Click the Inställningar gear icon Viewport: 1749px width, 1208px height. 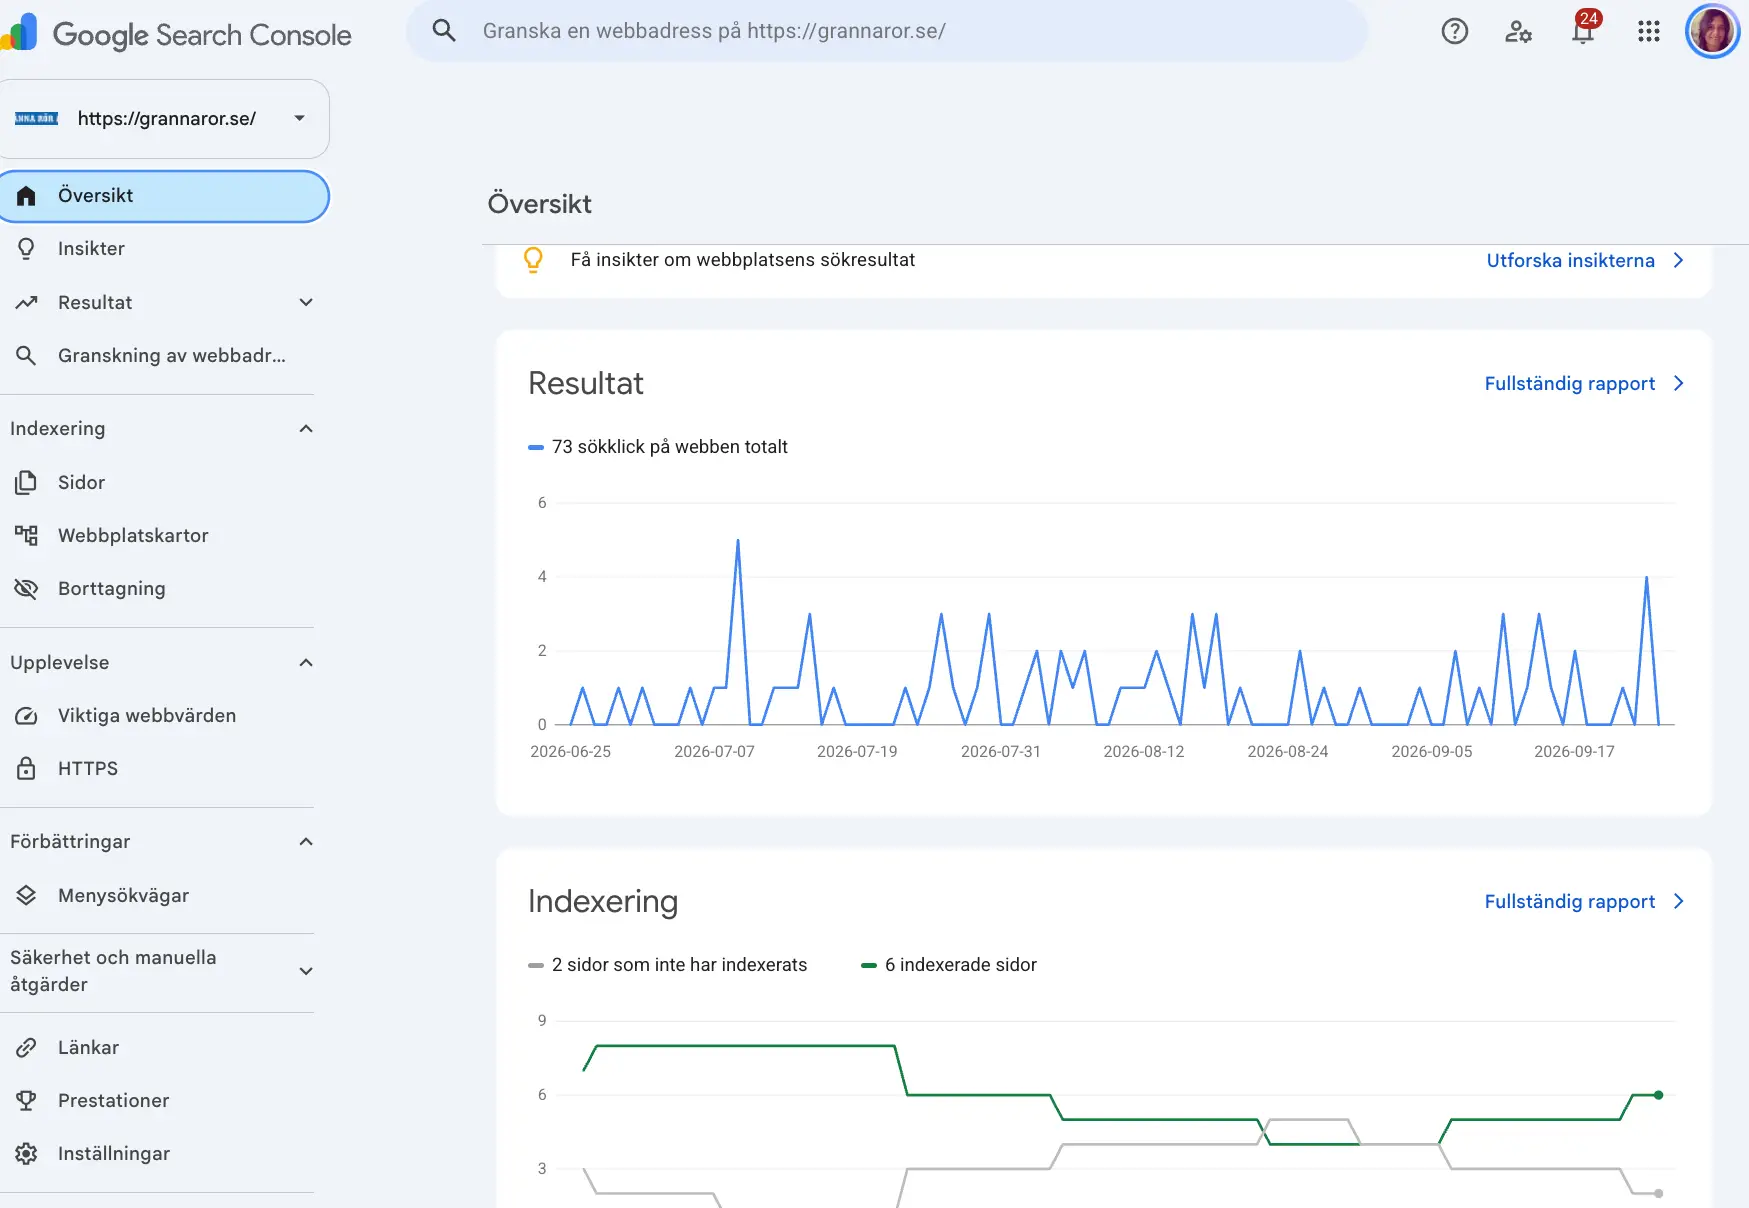[x=26, y=1154]
